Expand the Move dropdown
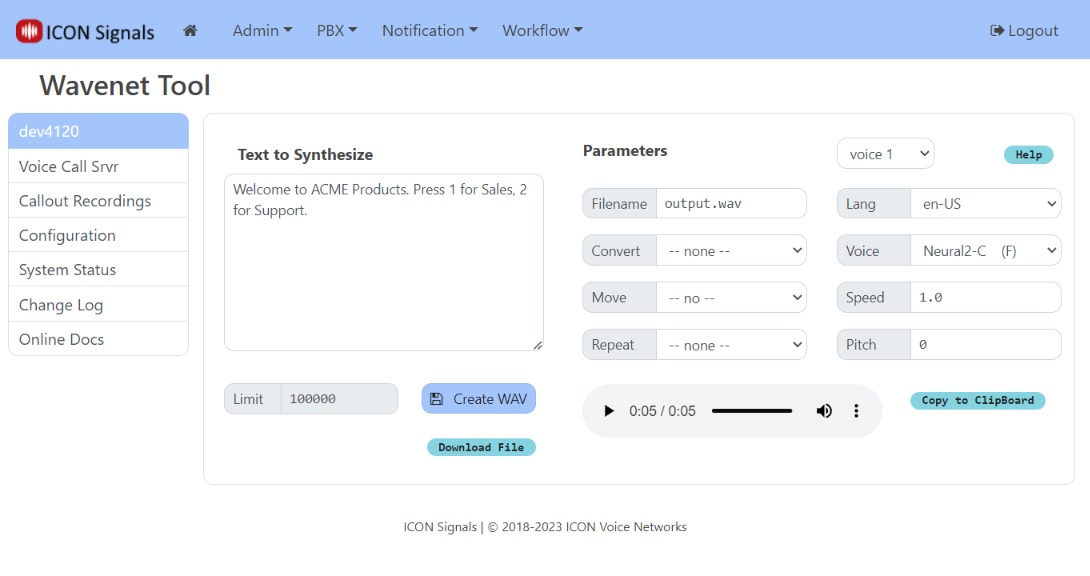 coord(731,297)
